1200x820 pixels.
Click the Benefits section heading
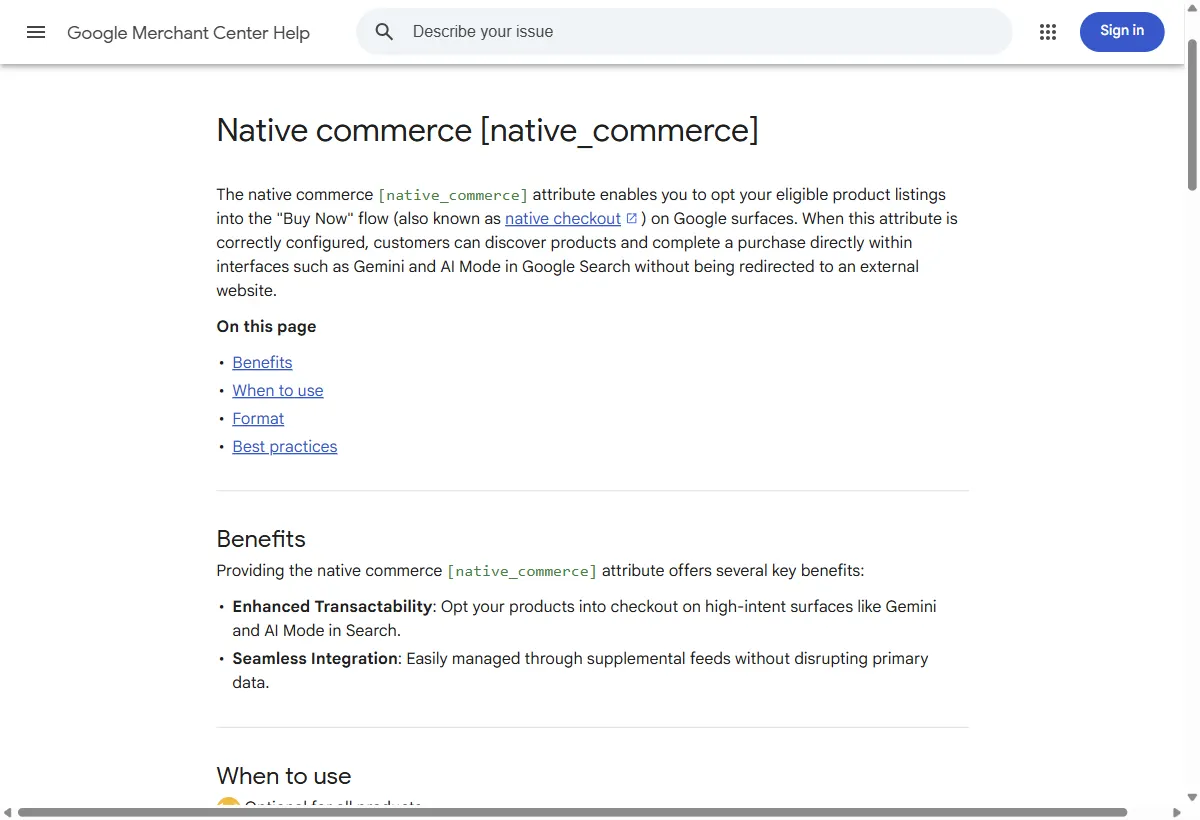point(261,539)
